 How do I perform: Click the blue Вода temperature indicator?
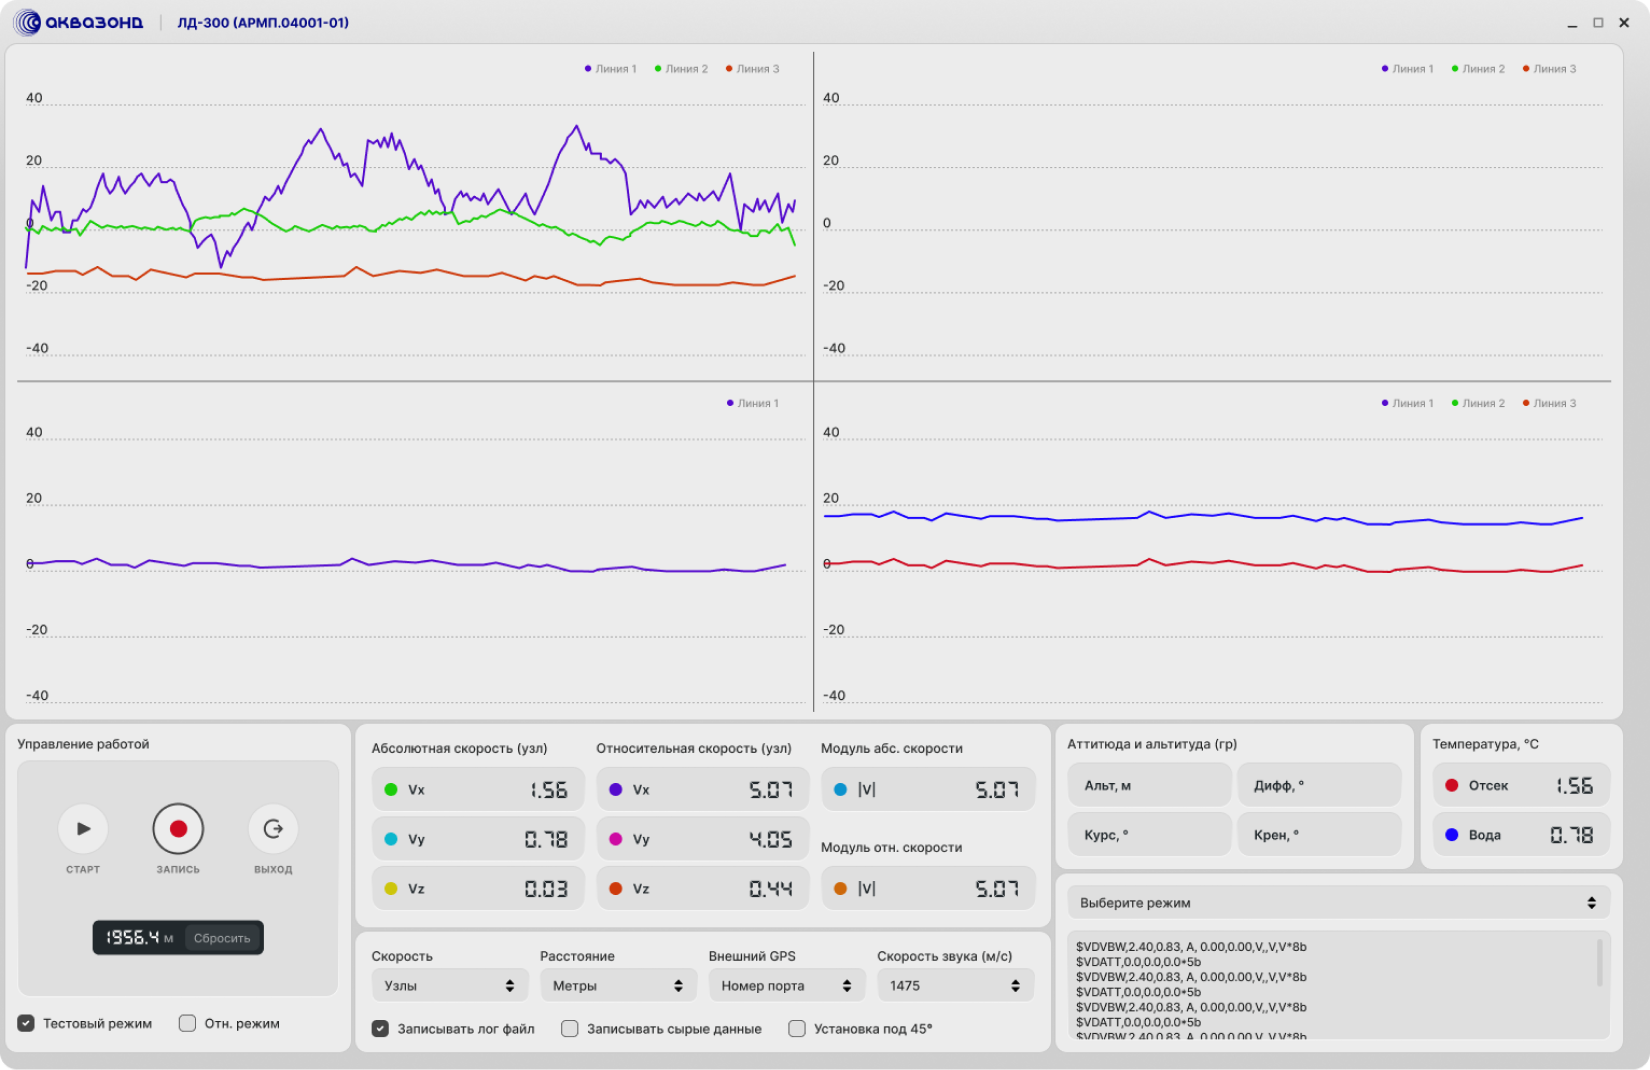tap(1452, 834)
